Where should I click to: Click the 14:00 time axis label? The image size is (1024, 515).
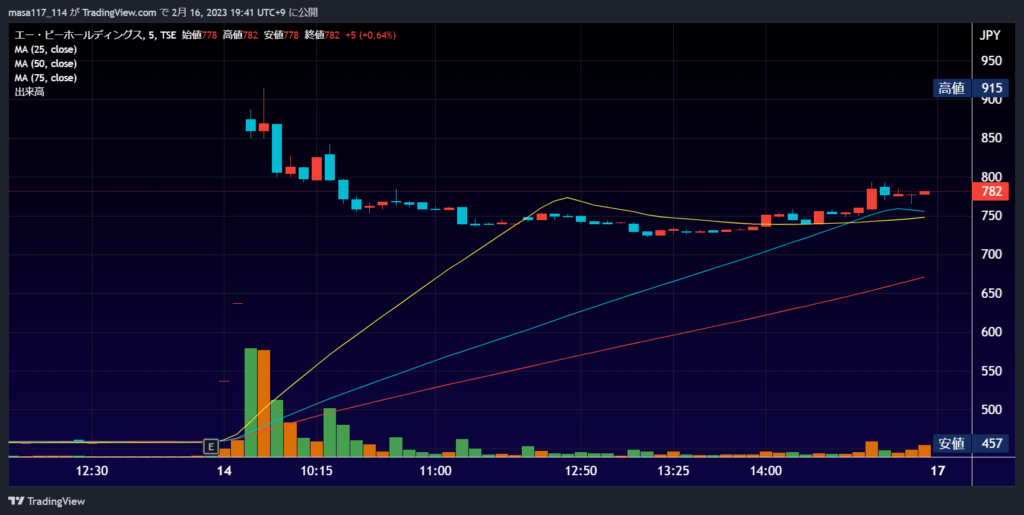766,471
